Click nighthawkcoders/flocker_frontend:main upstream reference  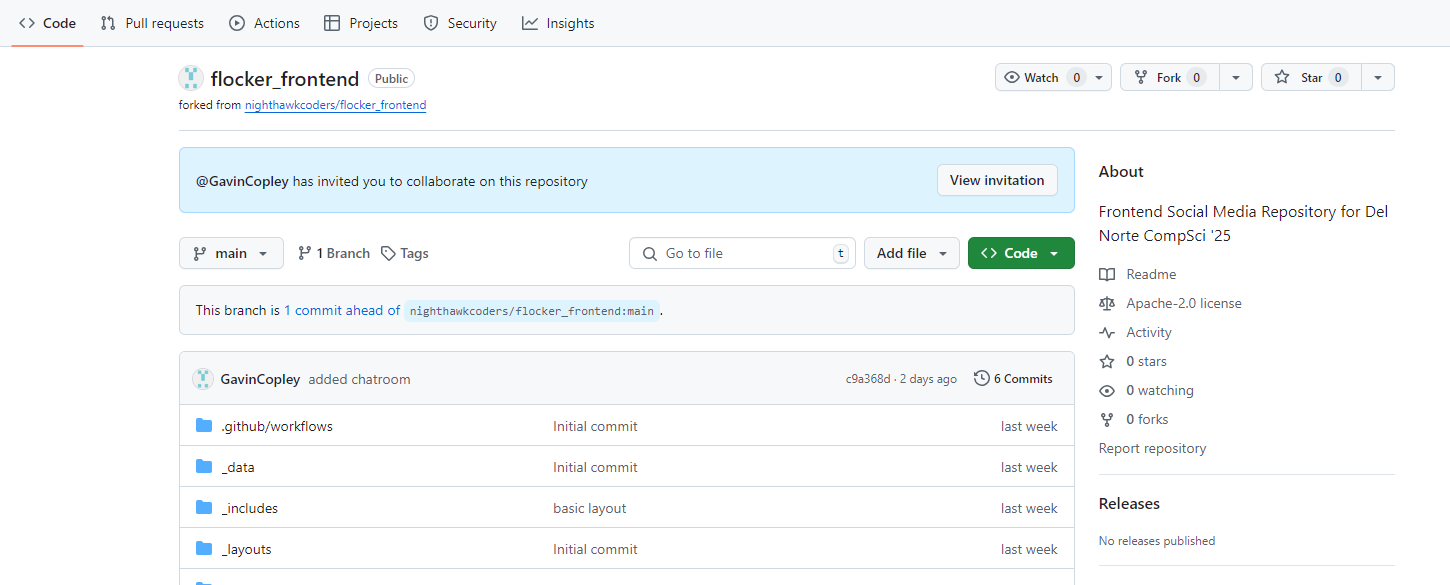(532, 311)
